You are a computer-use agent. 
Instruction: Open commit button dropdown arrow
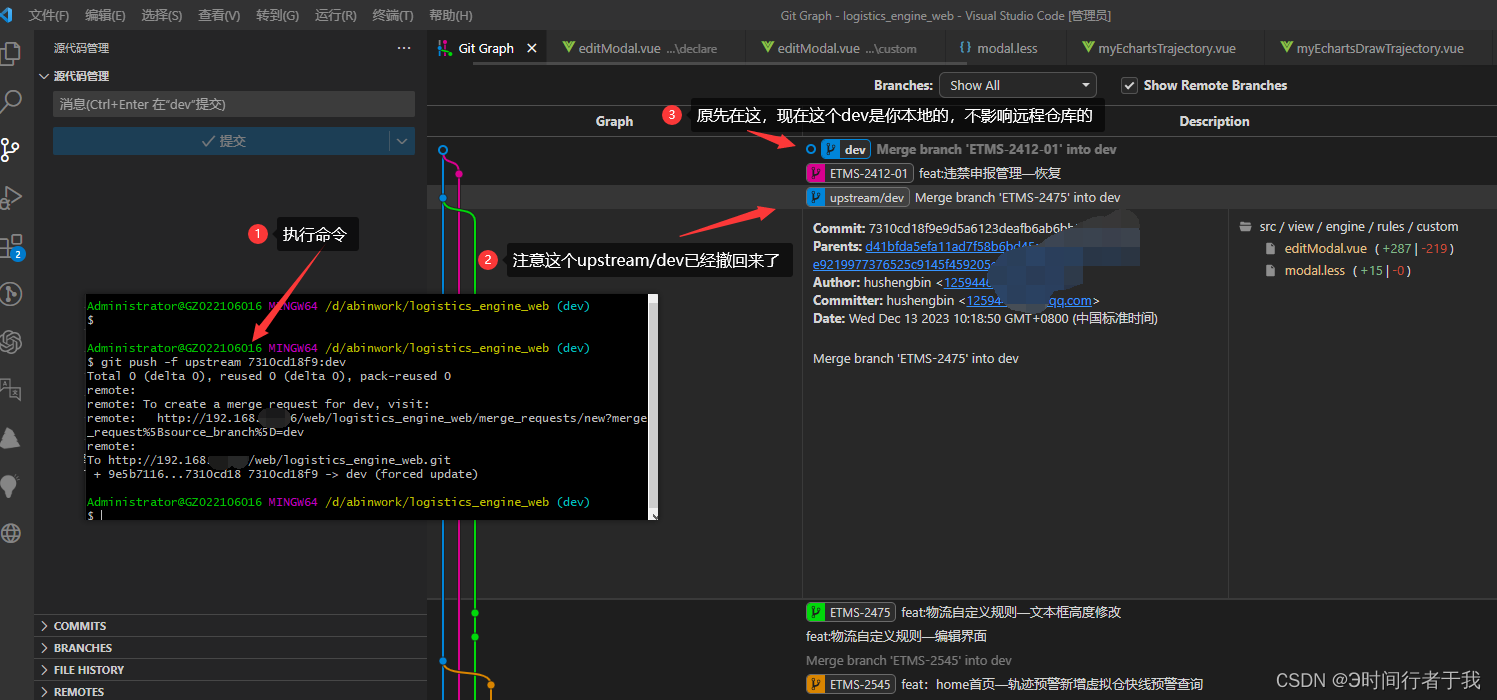[x=402, y=141]
